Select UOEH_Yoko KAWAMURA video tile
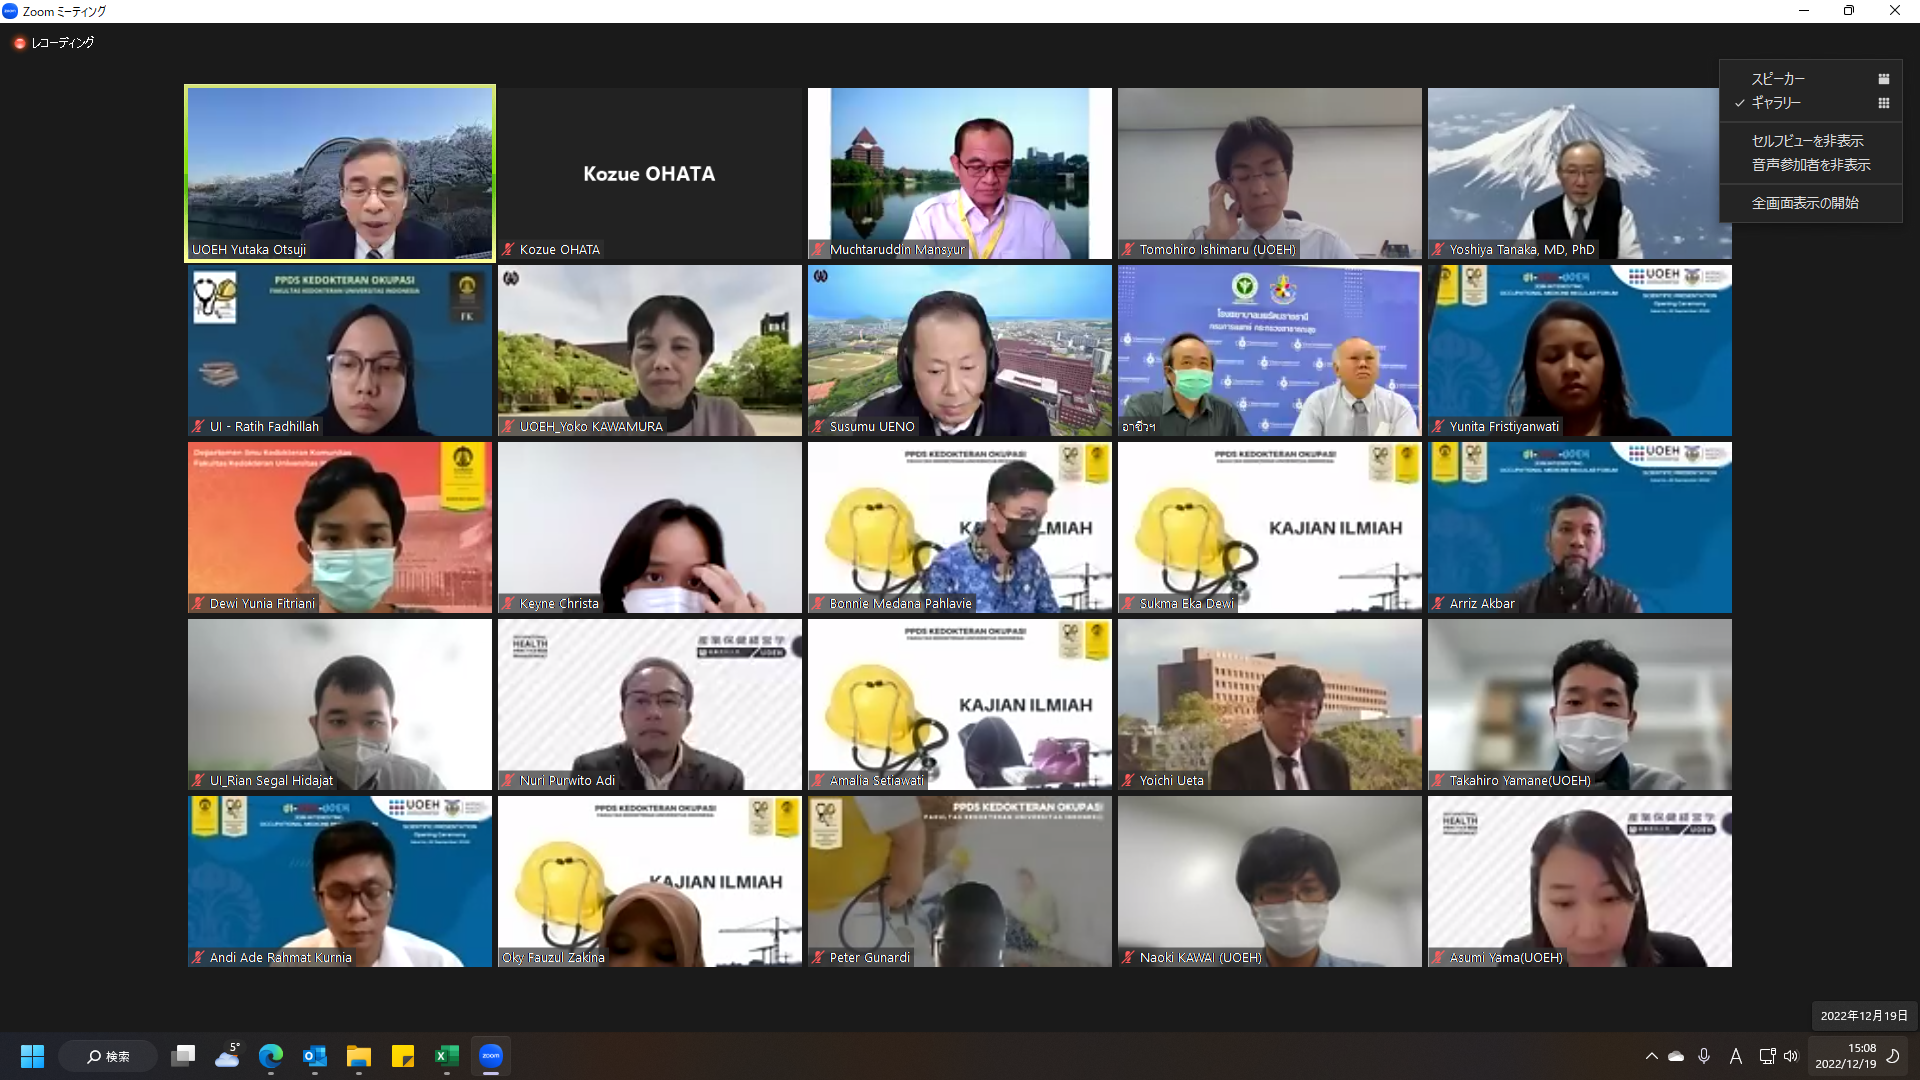 (650, 350)
